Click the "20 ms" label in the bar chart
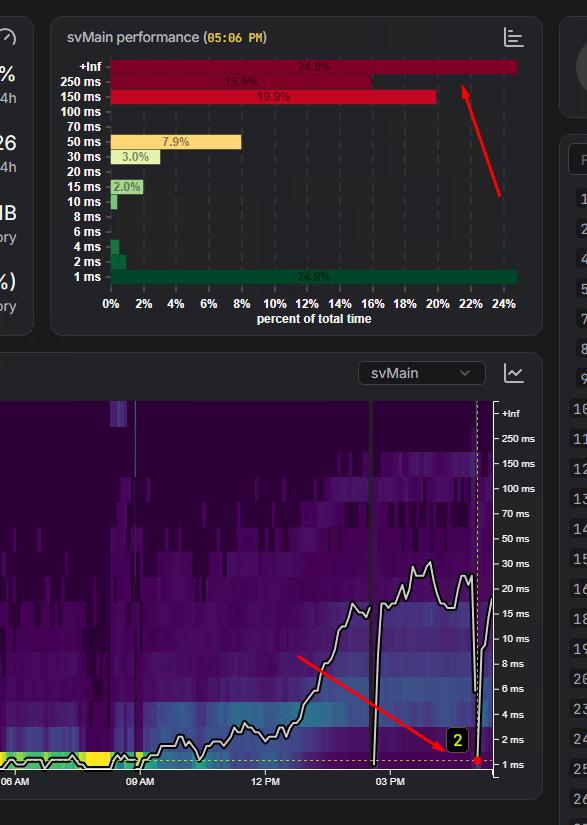 click(x=84, y=172)
